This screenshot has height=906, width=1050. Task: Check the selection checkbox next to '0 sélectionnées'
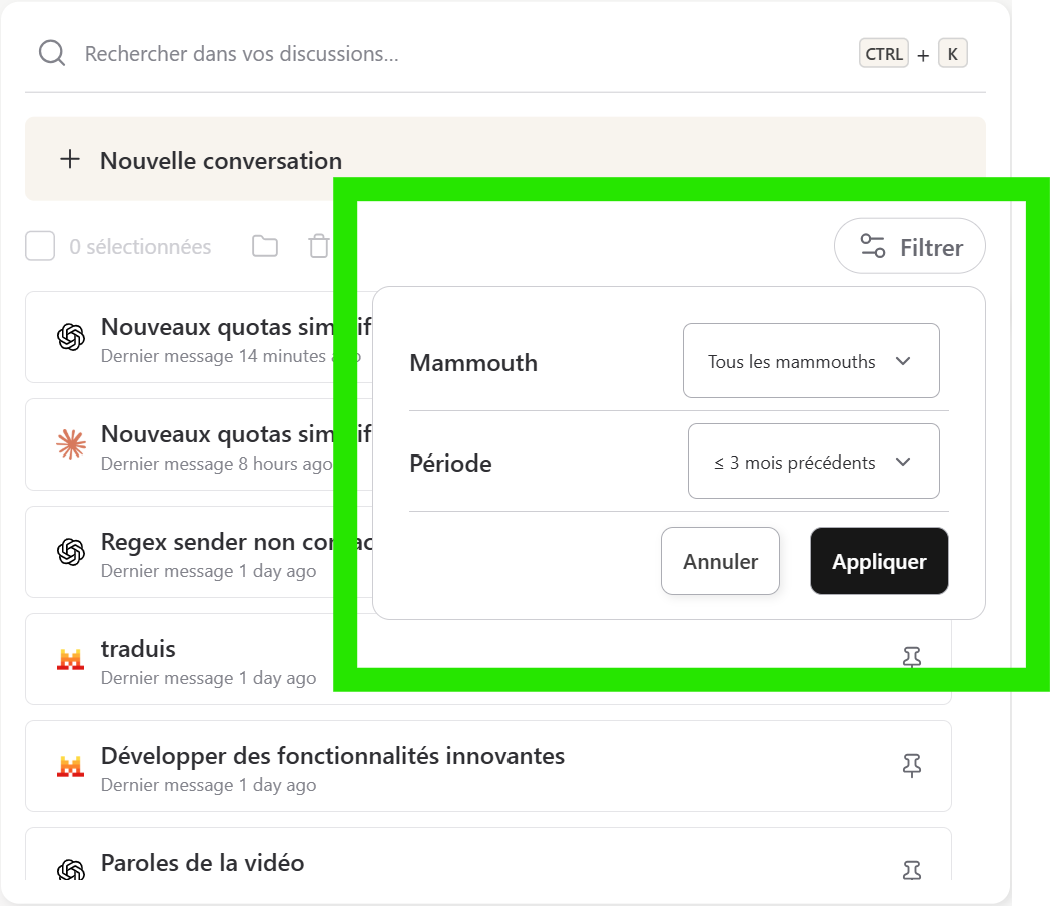pyautogui.click(x=40, y=246)
